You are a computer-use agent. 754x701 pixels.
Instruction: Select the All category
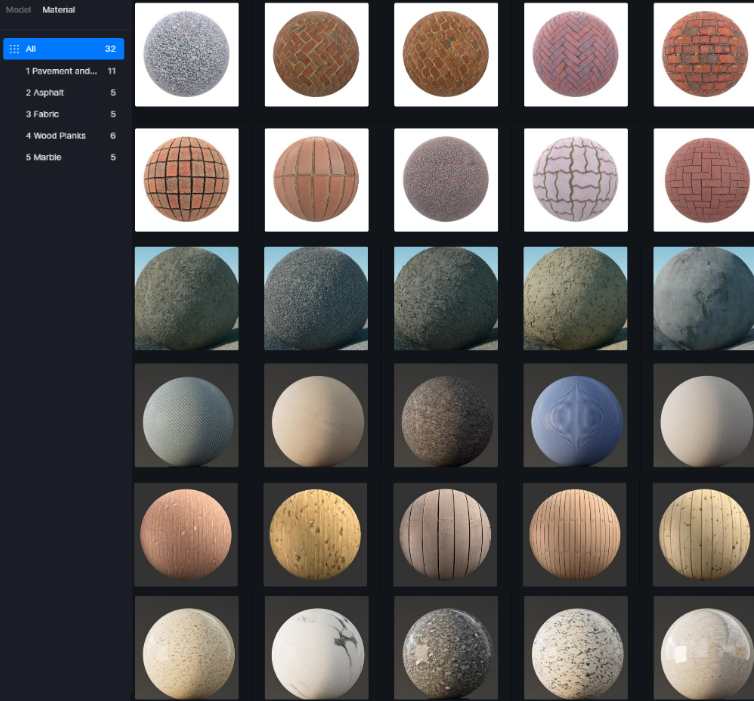coord(63,49)
